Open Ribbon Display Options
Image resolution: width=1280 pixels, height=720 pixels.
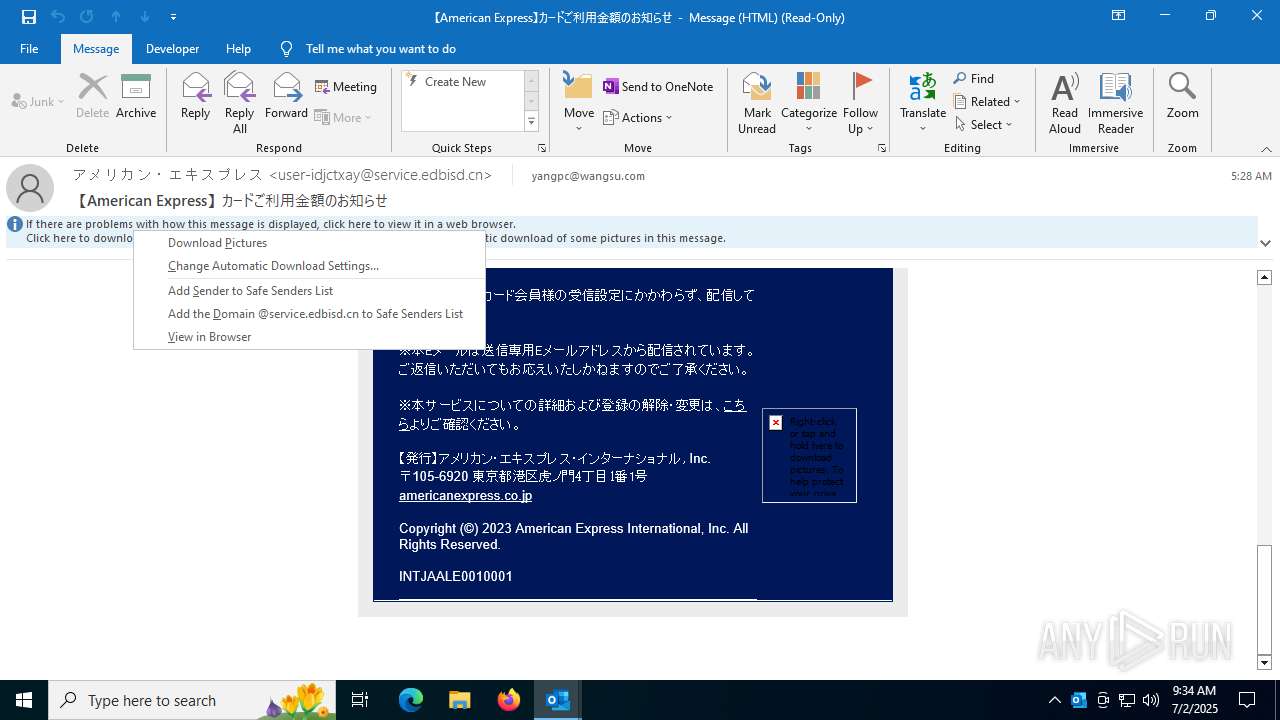(1118, 16)
